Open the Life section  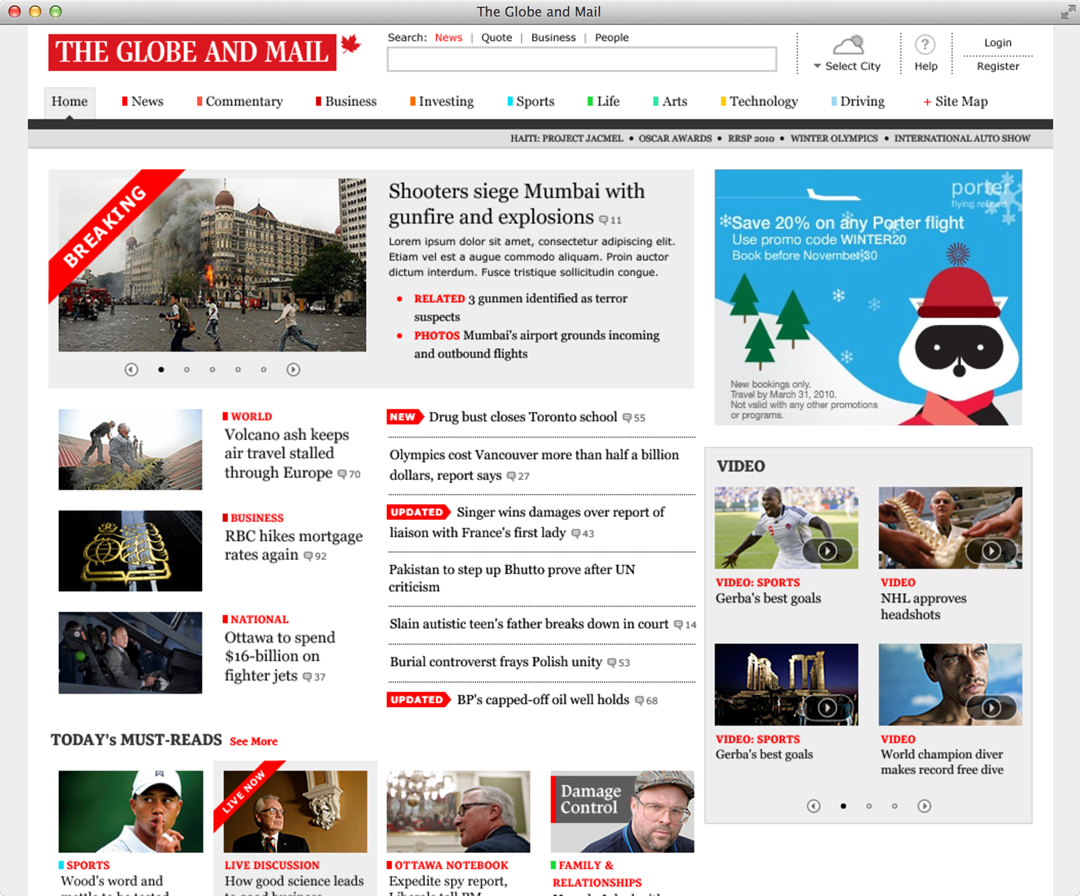click(603, 102)
